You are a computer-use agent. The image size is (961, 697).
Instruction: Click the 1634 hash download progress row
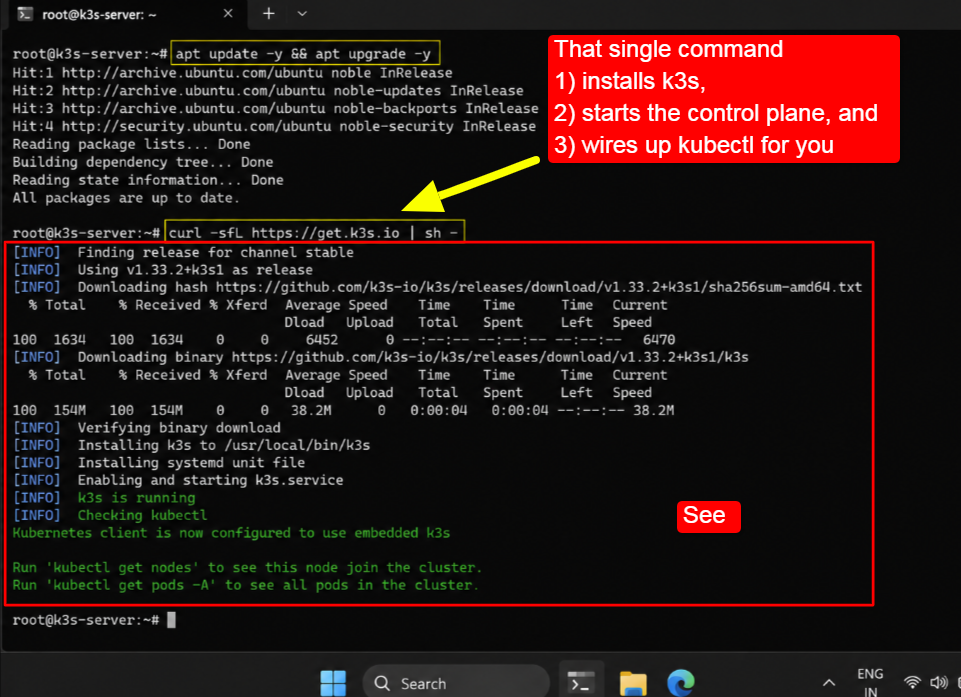(343, 340)
